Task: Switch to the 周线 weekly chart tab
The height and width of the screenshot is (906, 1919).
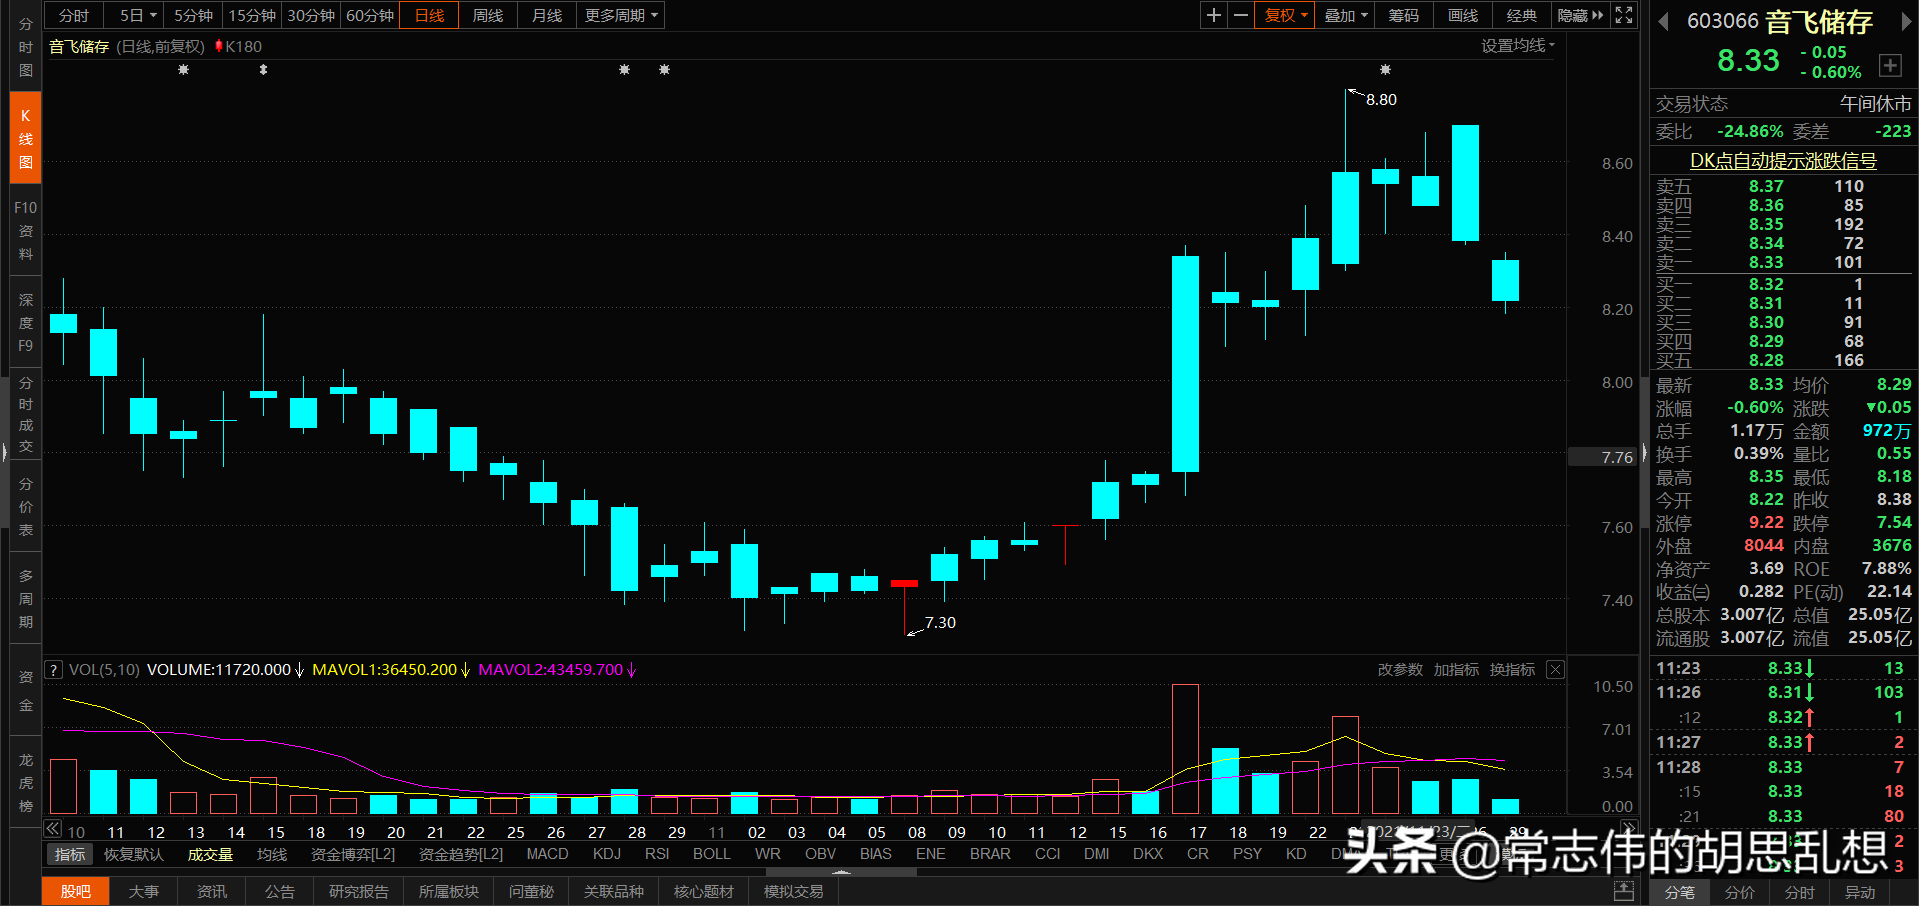Action: pyautogui.click(x=487, y=15)
